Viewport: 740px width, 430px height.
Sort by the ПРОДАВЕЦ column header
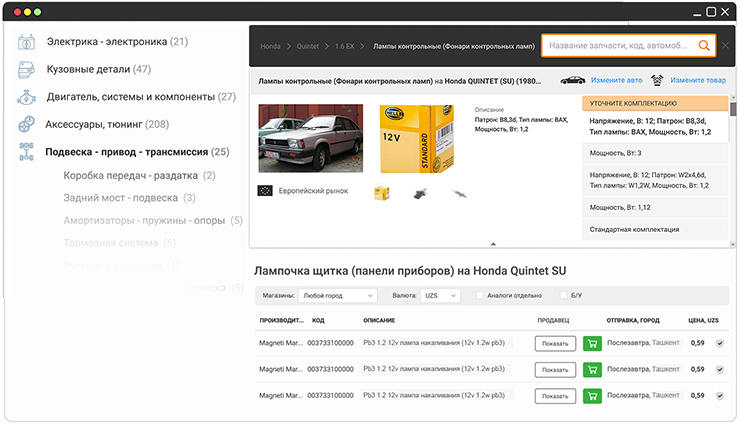[553, 320]
